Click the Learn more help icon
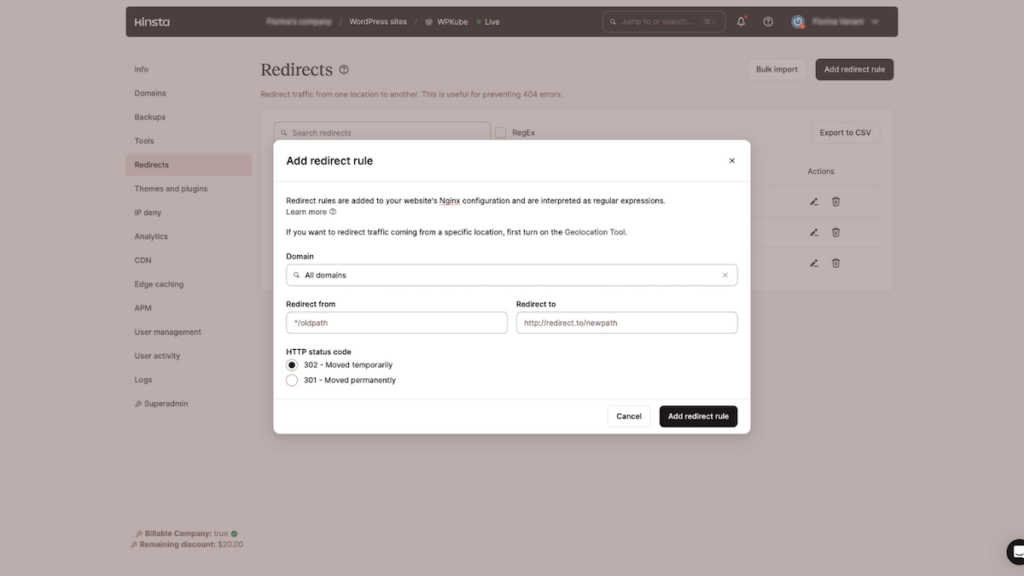This screenshot has height=576, width=1024. pyautogui.click(x=332, y=212)
